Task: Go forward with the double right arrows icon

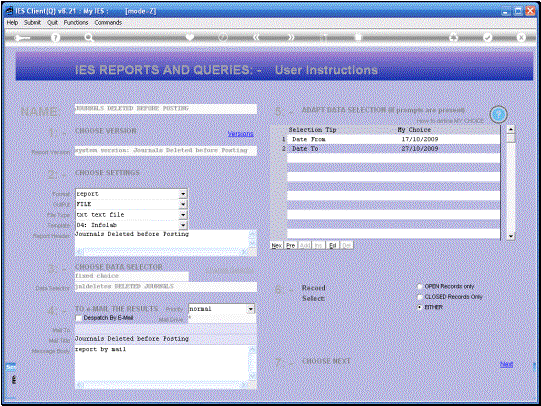Action: pos(291,37)
